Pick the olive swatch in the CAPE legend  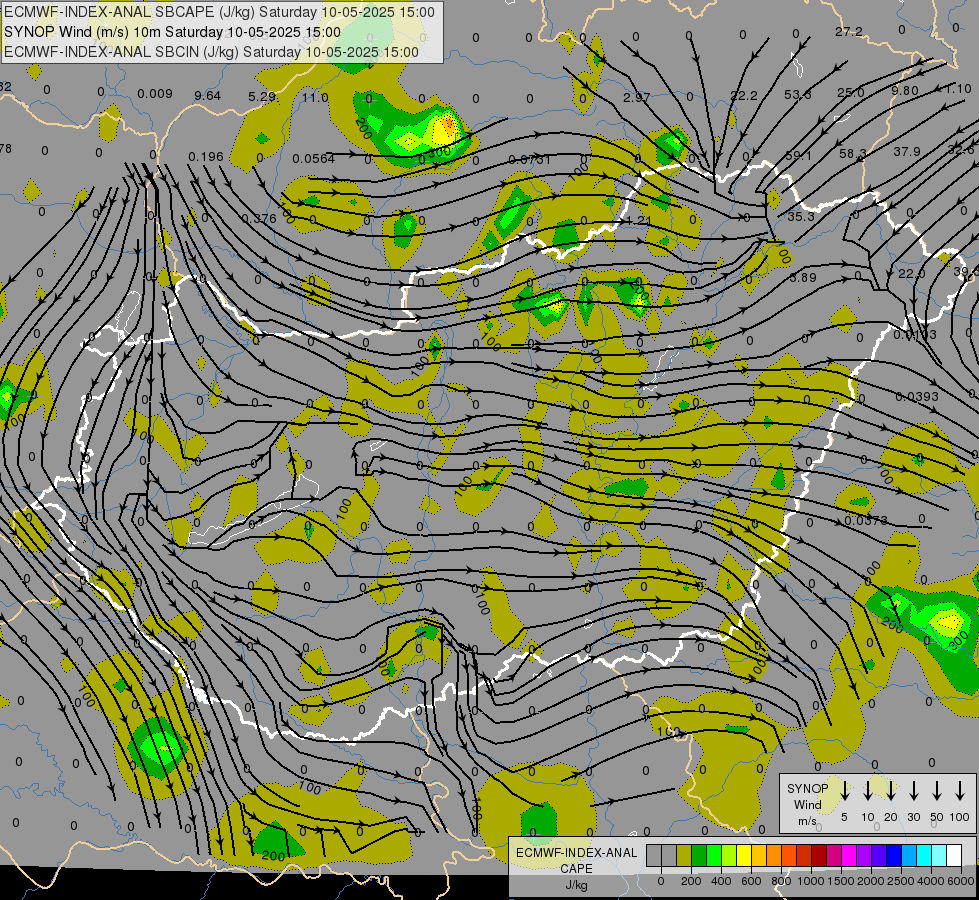(684, 855)
